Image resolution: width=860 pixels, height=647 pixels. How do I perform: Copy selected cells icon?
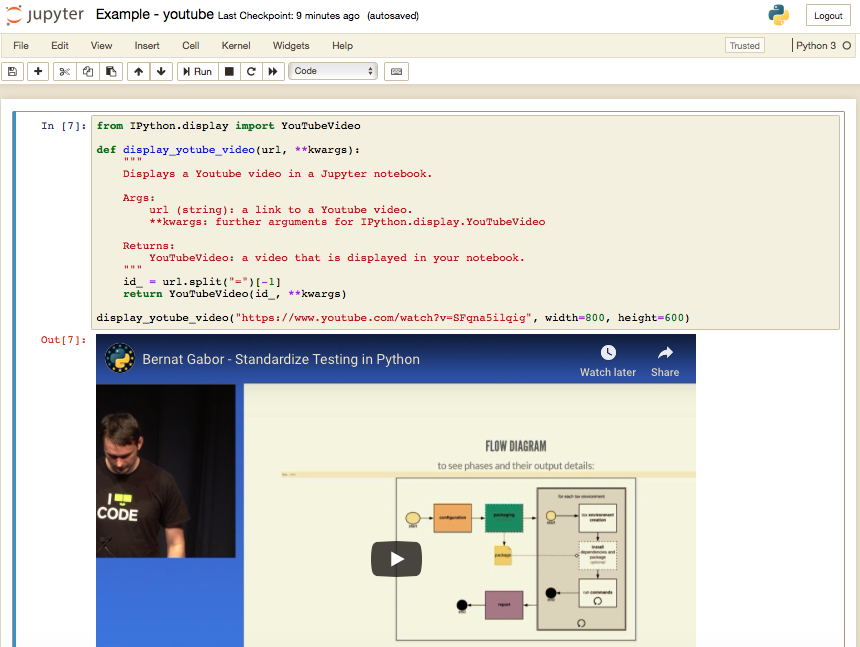coord(88,71)
